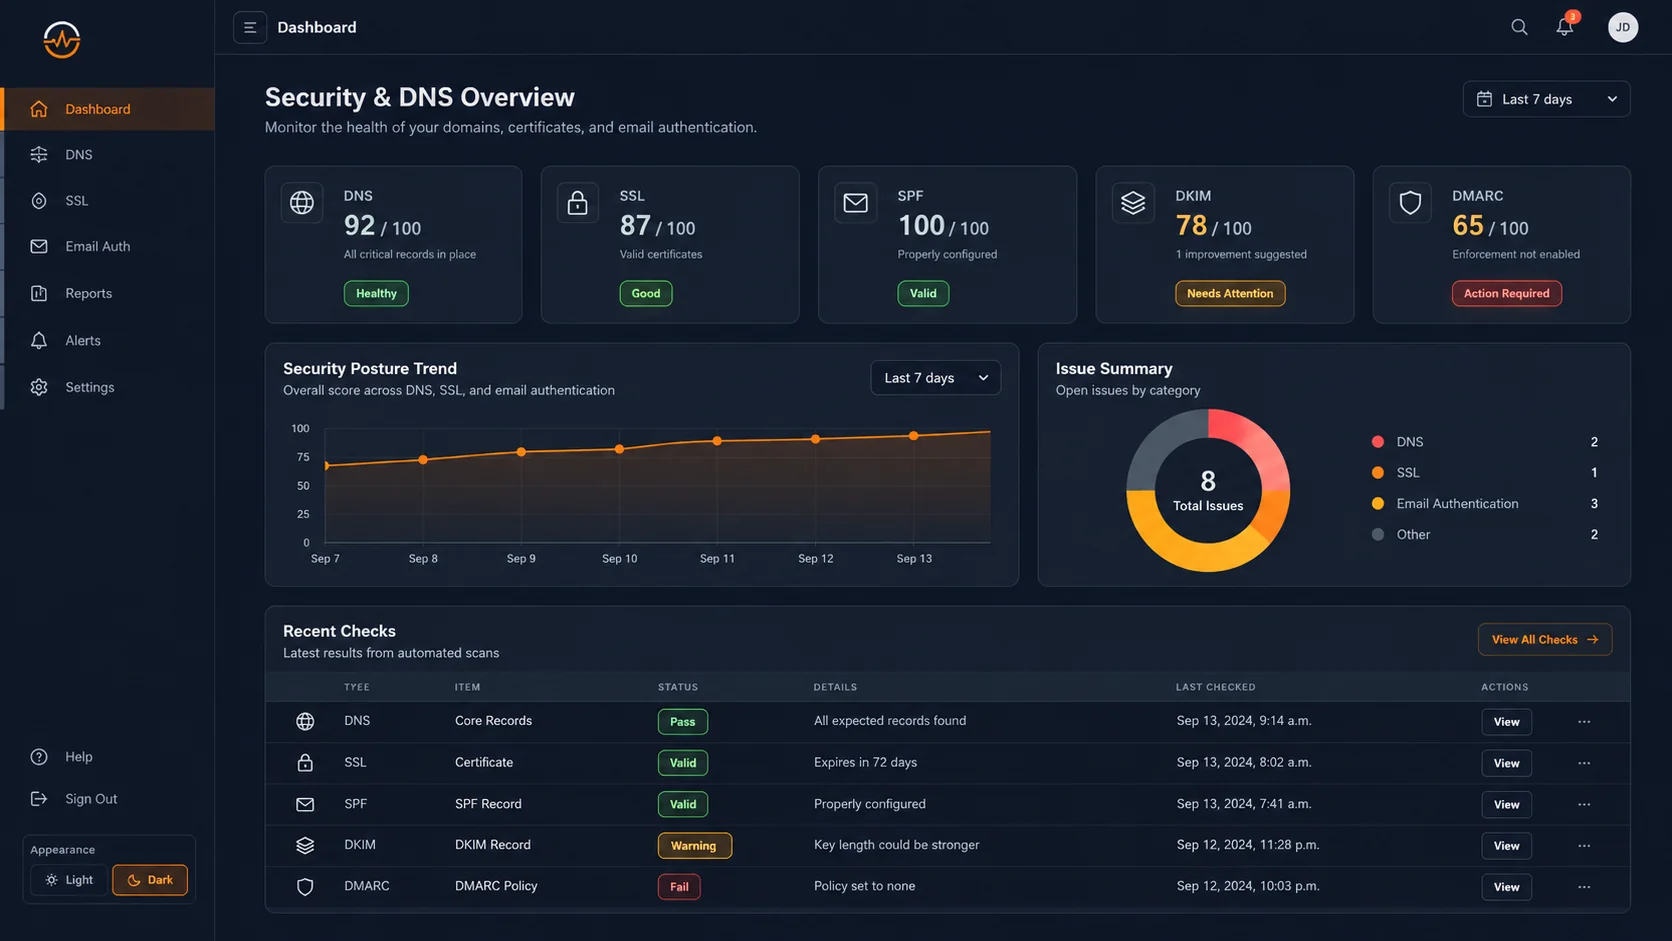Open DNS section in sidebar

click(x=108, y=155)
